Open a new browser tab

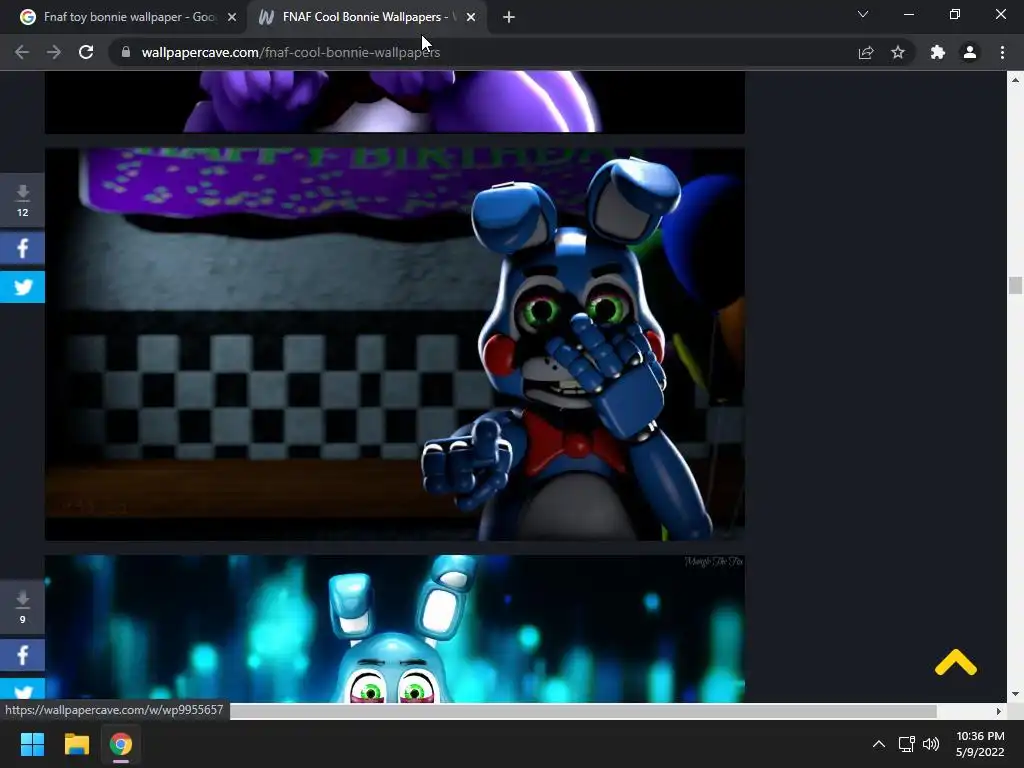tap(509, 17)
